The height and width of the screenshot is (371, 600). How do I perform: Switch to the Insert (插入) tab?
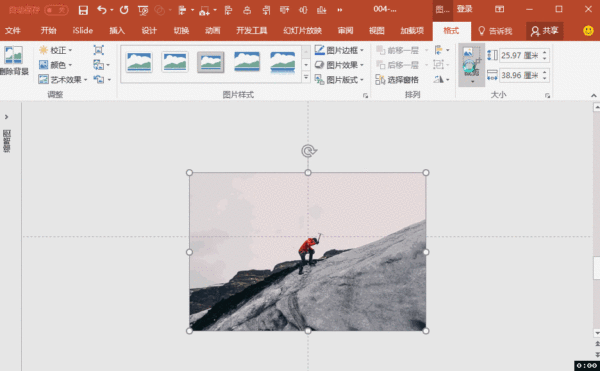click(117, 31)
